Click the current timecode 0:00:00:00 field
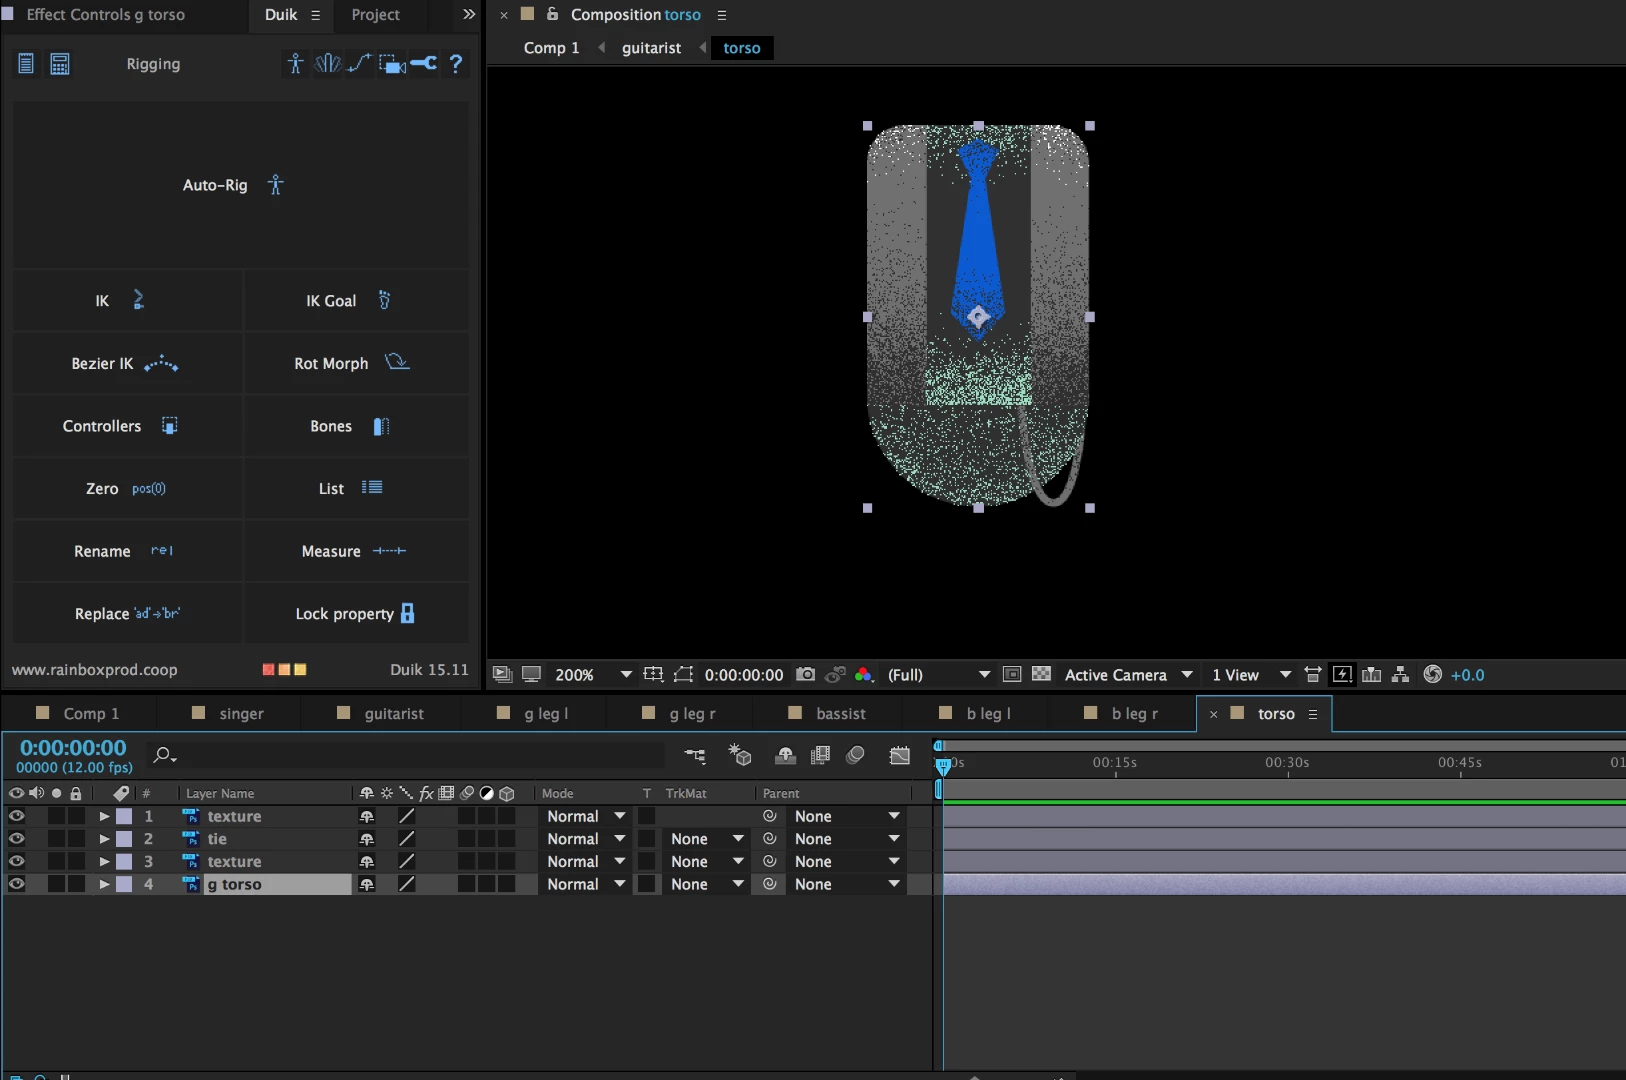Image resolution: width=1626 pixels, height=1080 pixels. click(73, 748)
